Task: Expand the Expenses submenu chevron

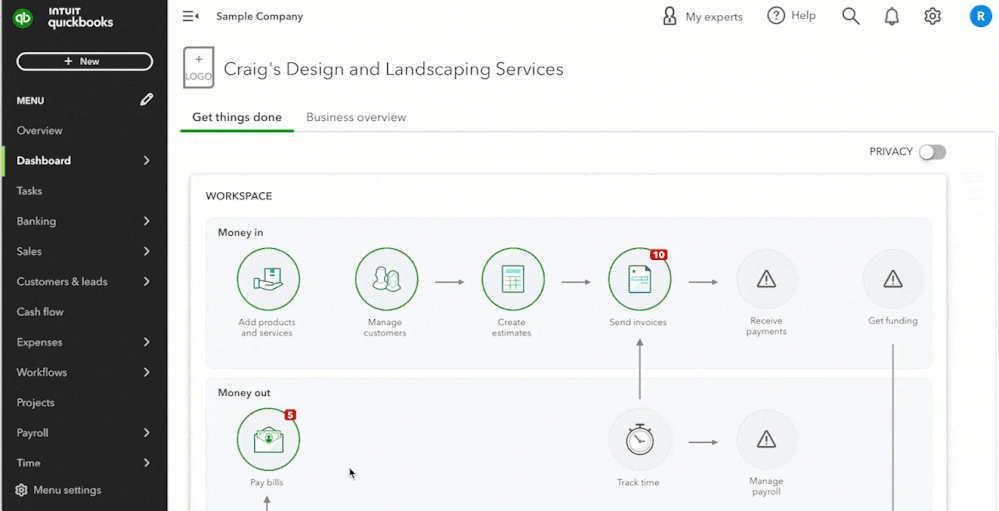Action: [x=147, y=342]
